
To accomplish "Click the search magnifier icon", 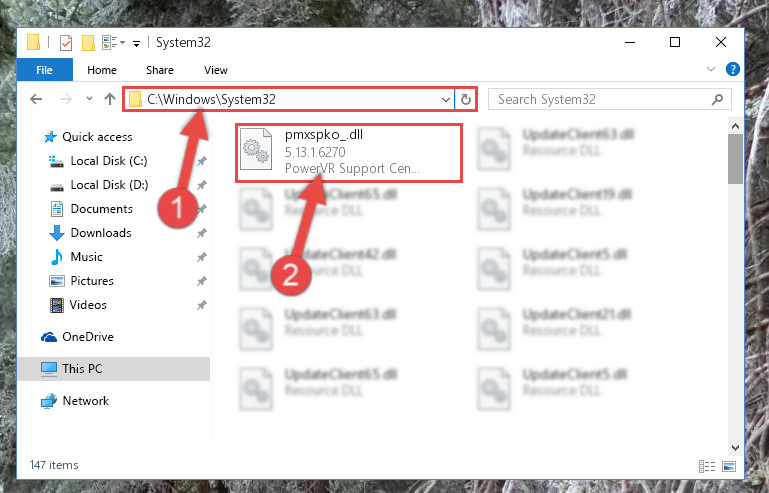I will click(717, 100).
